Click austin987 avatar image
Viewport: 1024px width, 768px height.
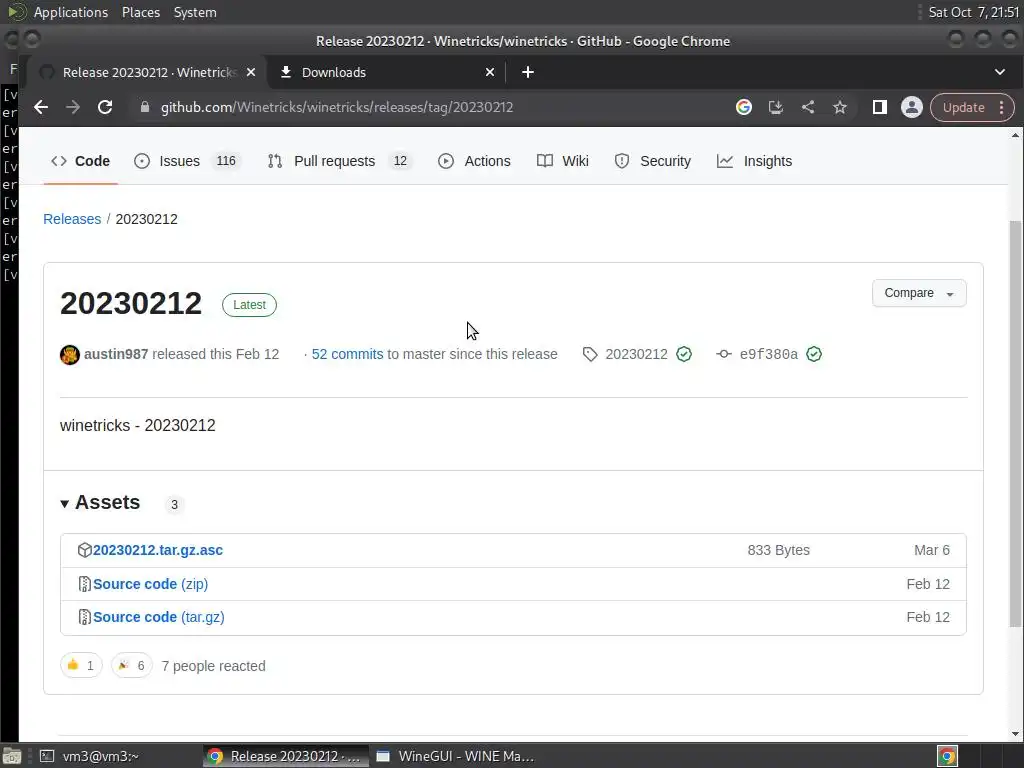click(70, 355)
